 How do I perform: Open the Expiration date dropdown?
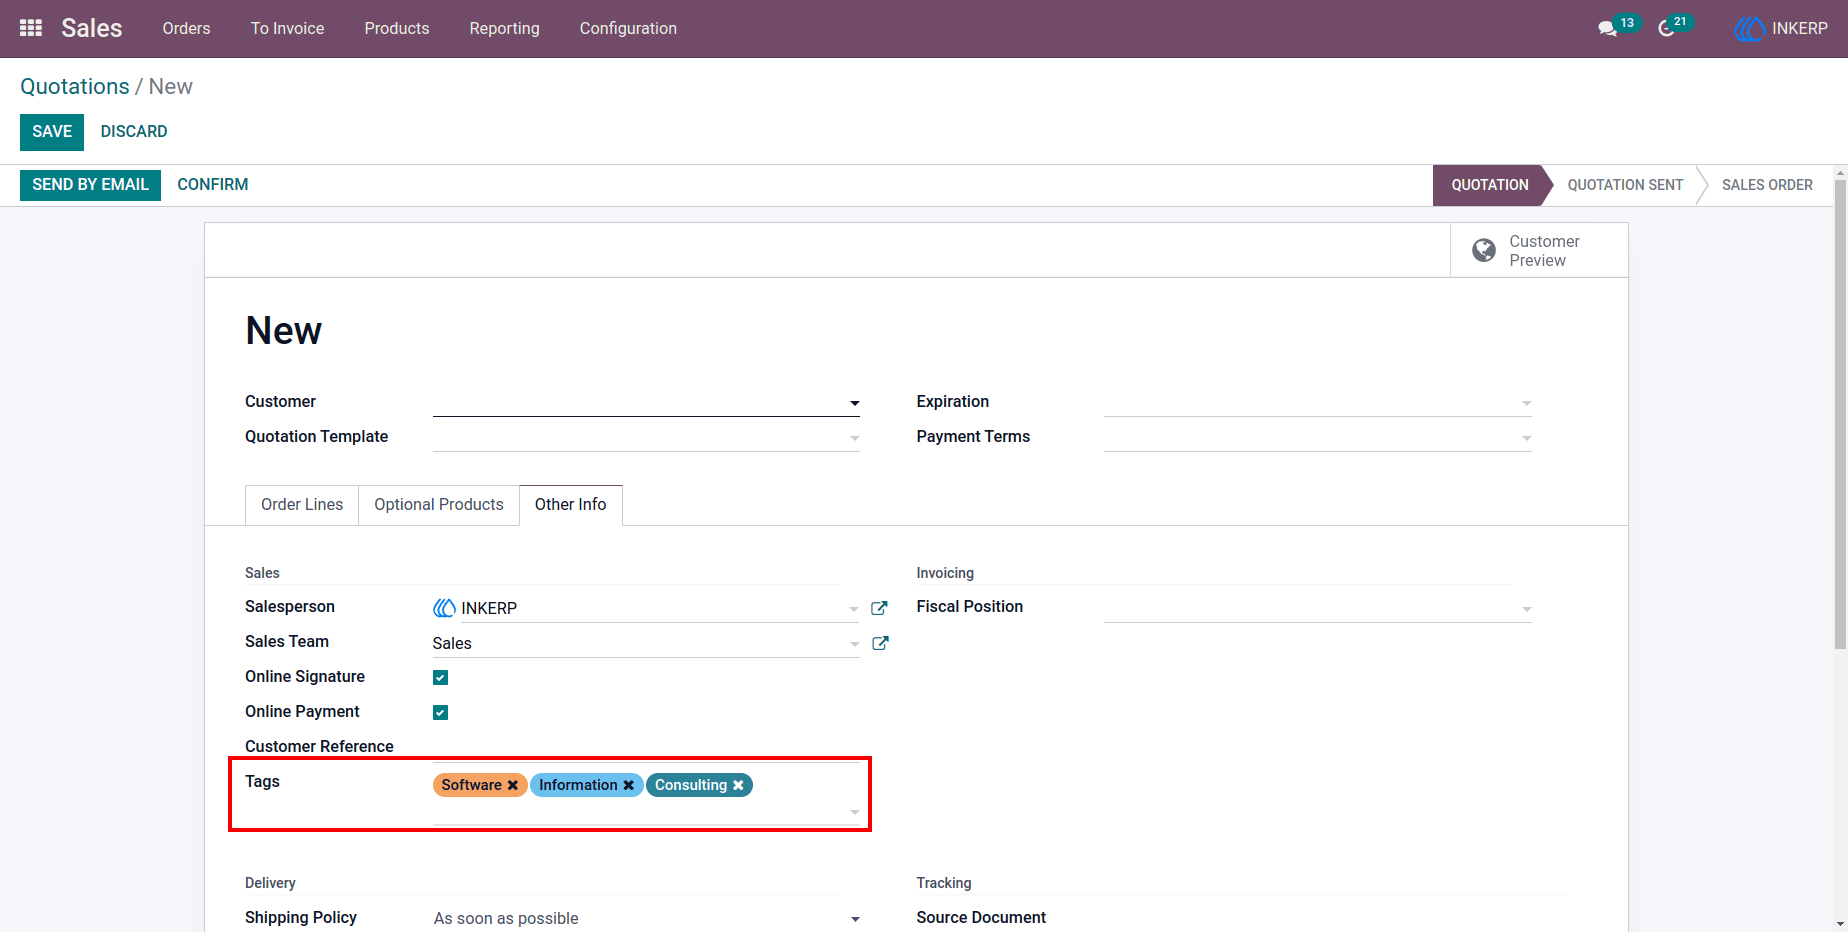tap(1526, 403)
